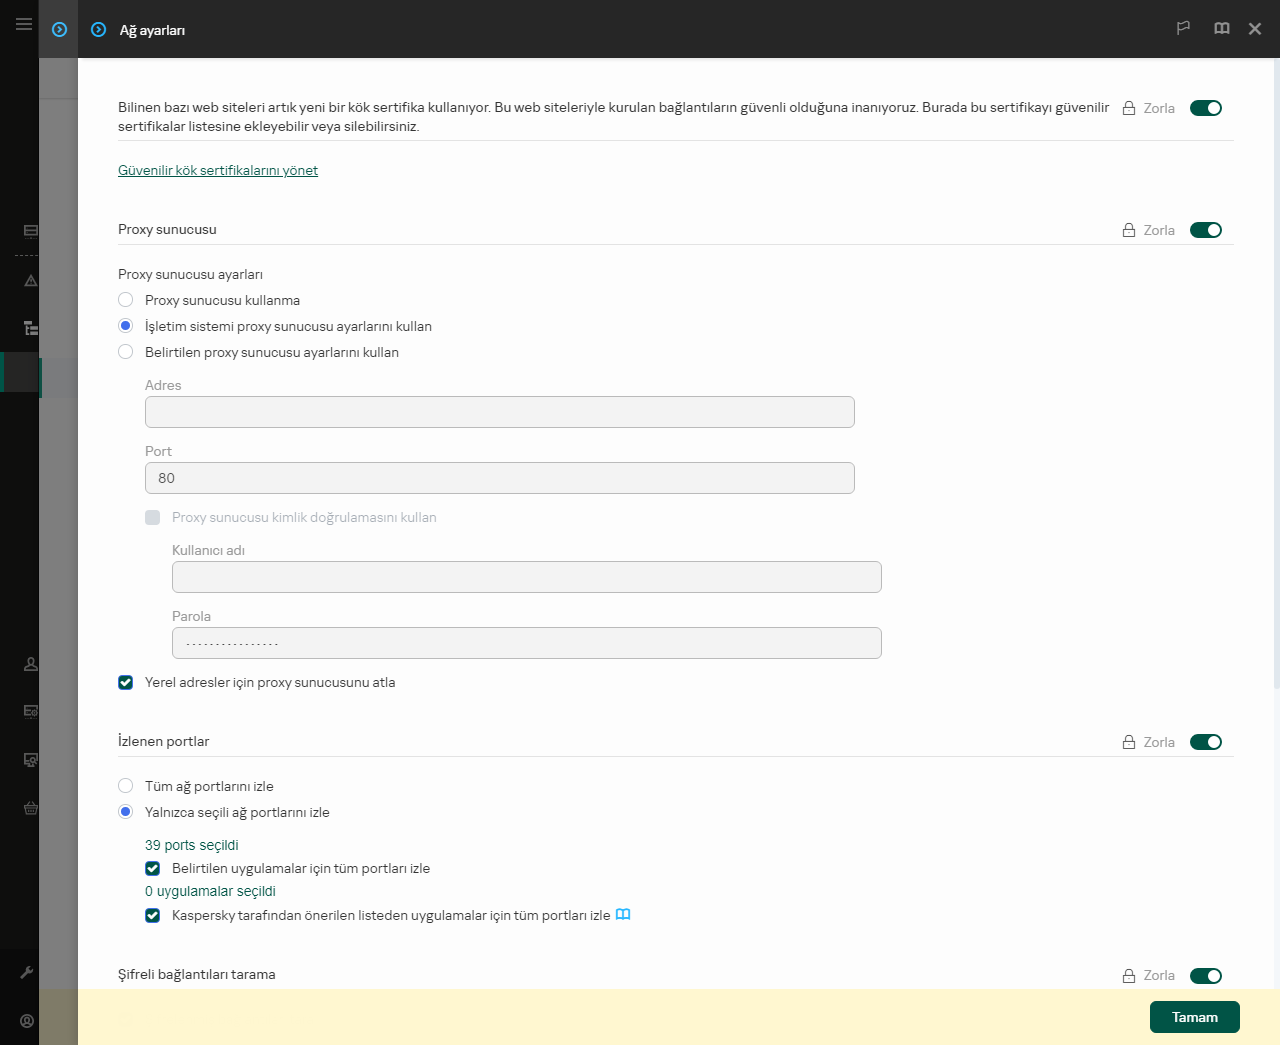Toggle the İzlenen portlar Zorla switch

1205,742
